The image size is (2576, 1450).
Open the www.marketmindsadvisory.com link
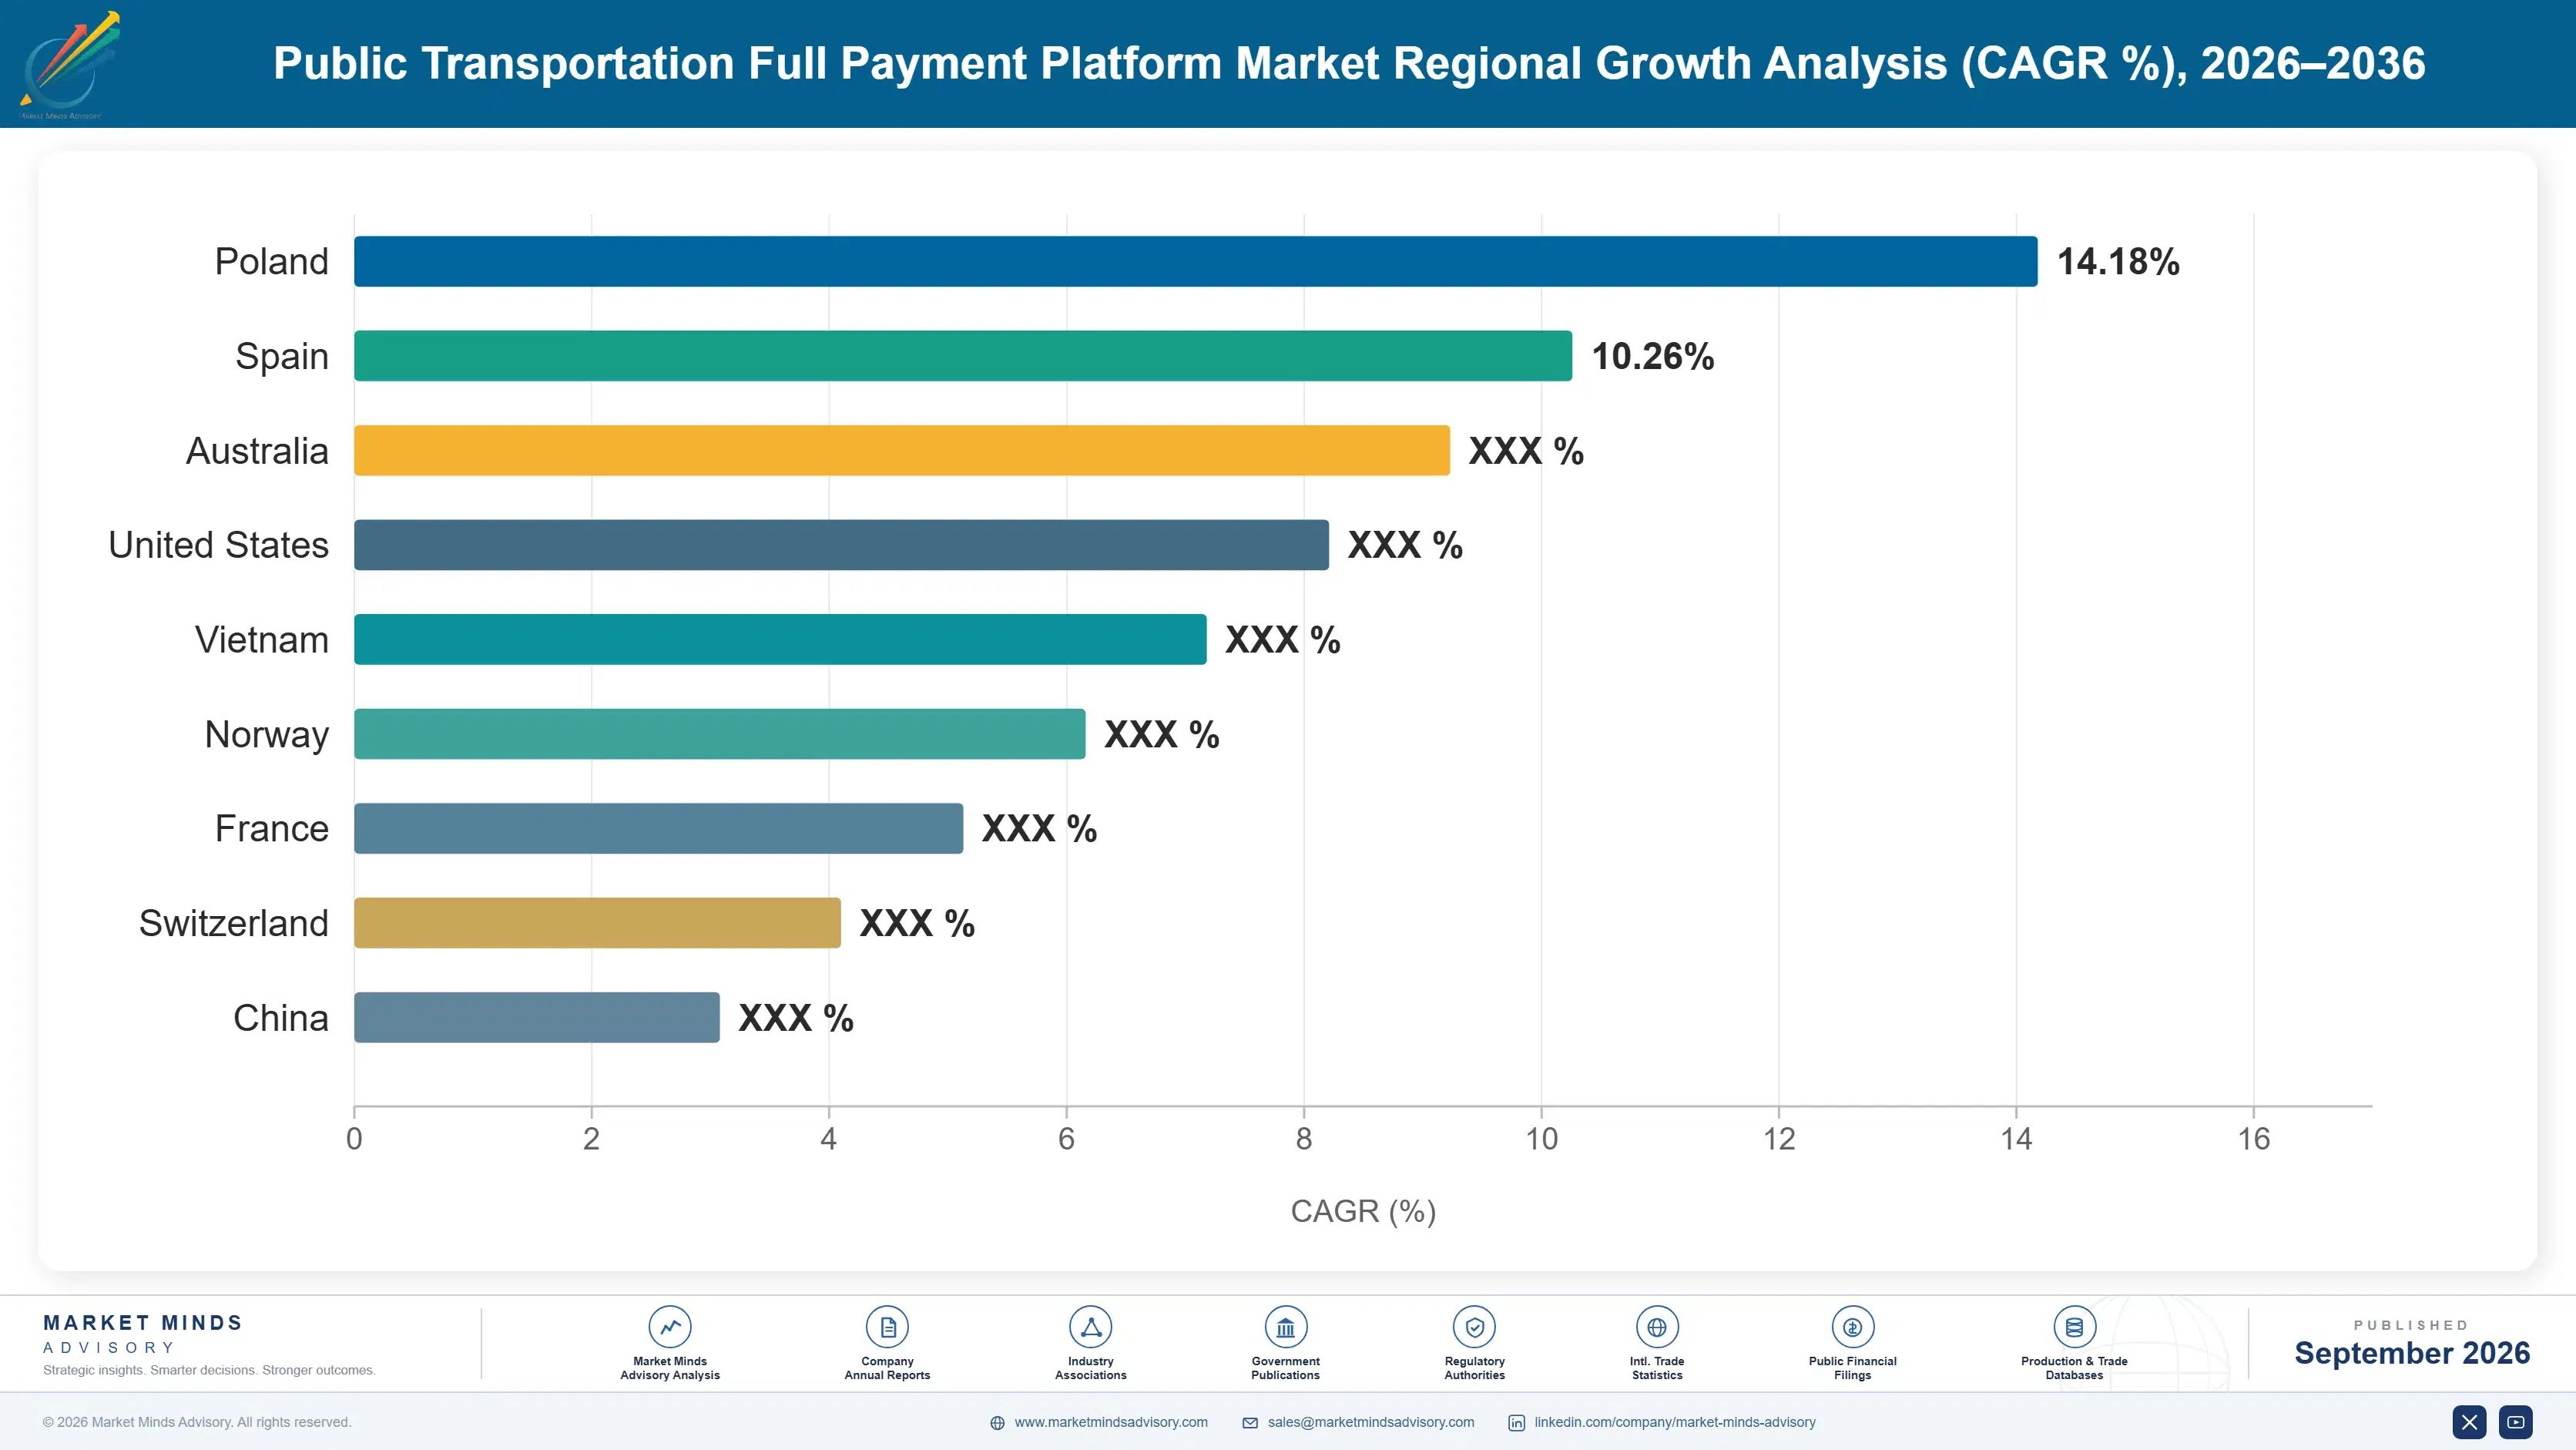coord(1111,1422)
